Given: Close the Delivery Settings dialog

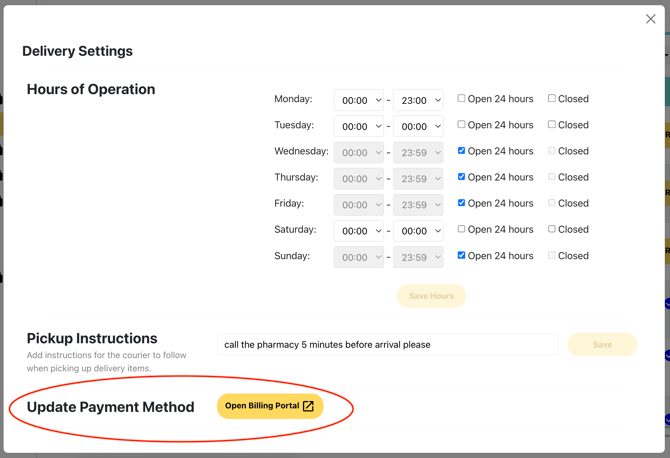Looking at the screenshot, I should click(650, 19).
